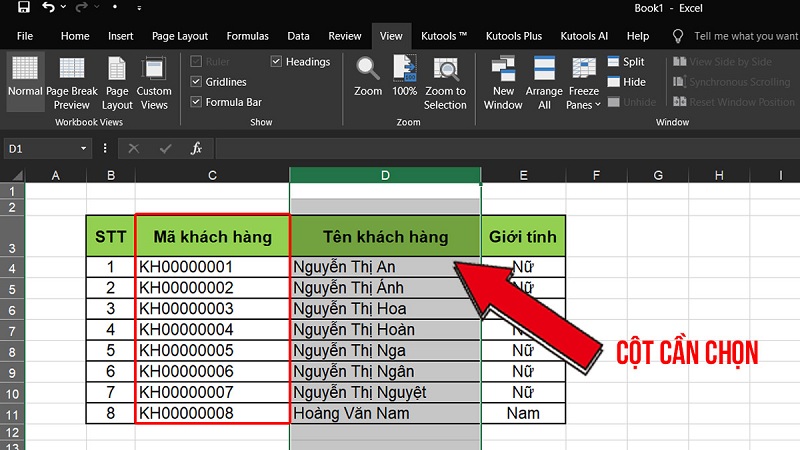Hide the current window
The height and width of the screenshot is (450, 800).
(x=627, y=82)
